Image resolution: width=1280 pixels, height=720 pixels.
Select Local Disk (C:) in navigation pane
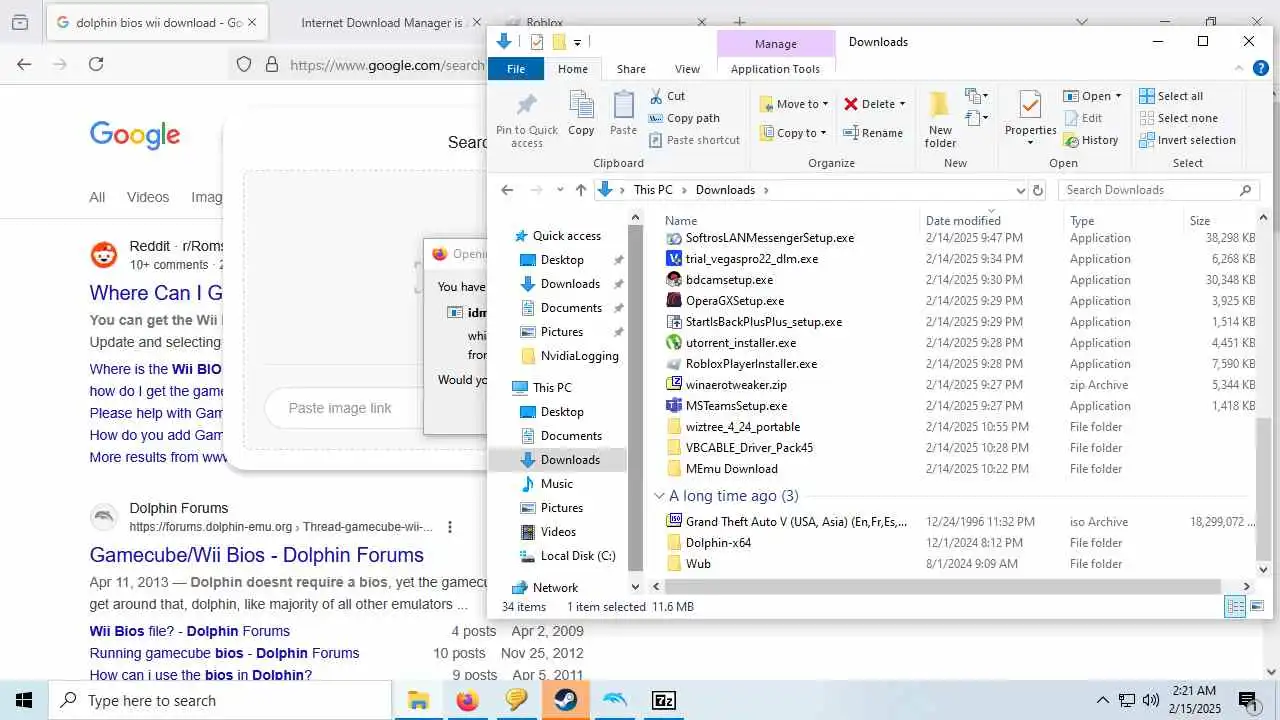[567, 556]
